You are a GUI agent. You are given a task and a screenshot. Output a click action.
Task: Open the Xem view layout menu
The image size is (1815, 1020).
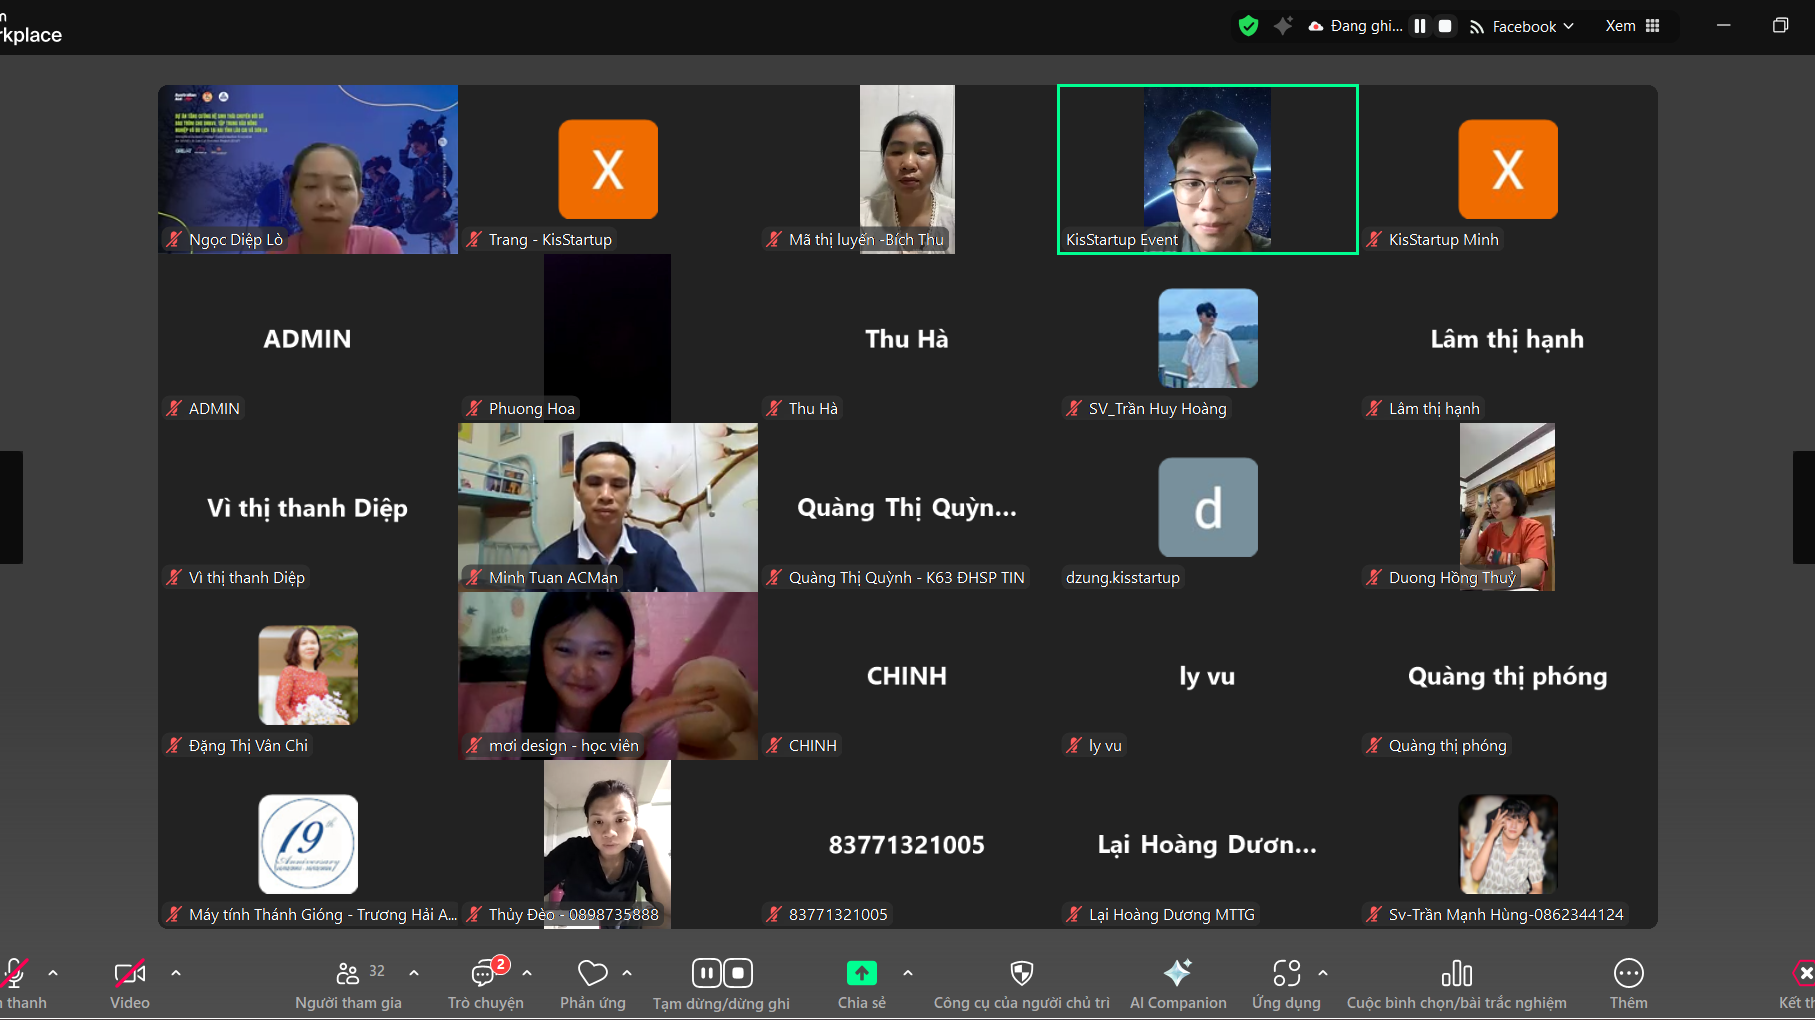point(1632,26)
